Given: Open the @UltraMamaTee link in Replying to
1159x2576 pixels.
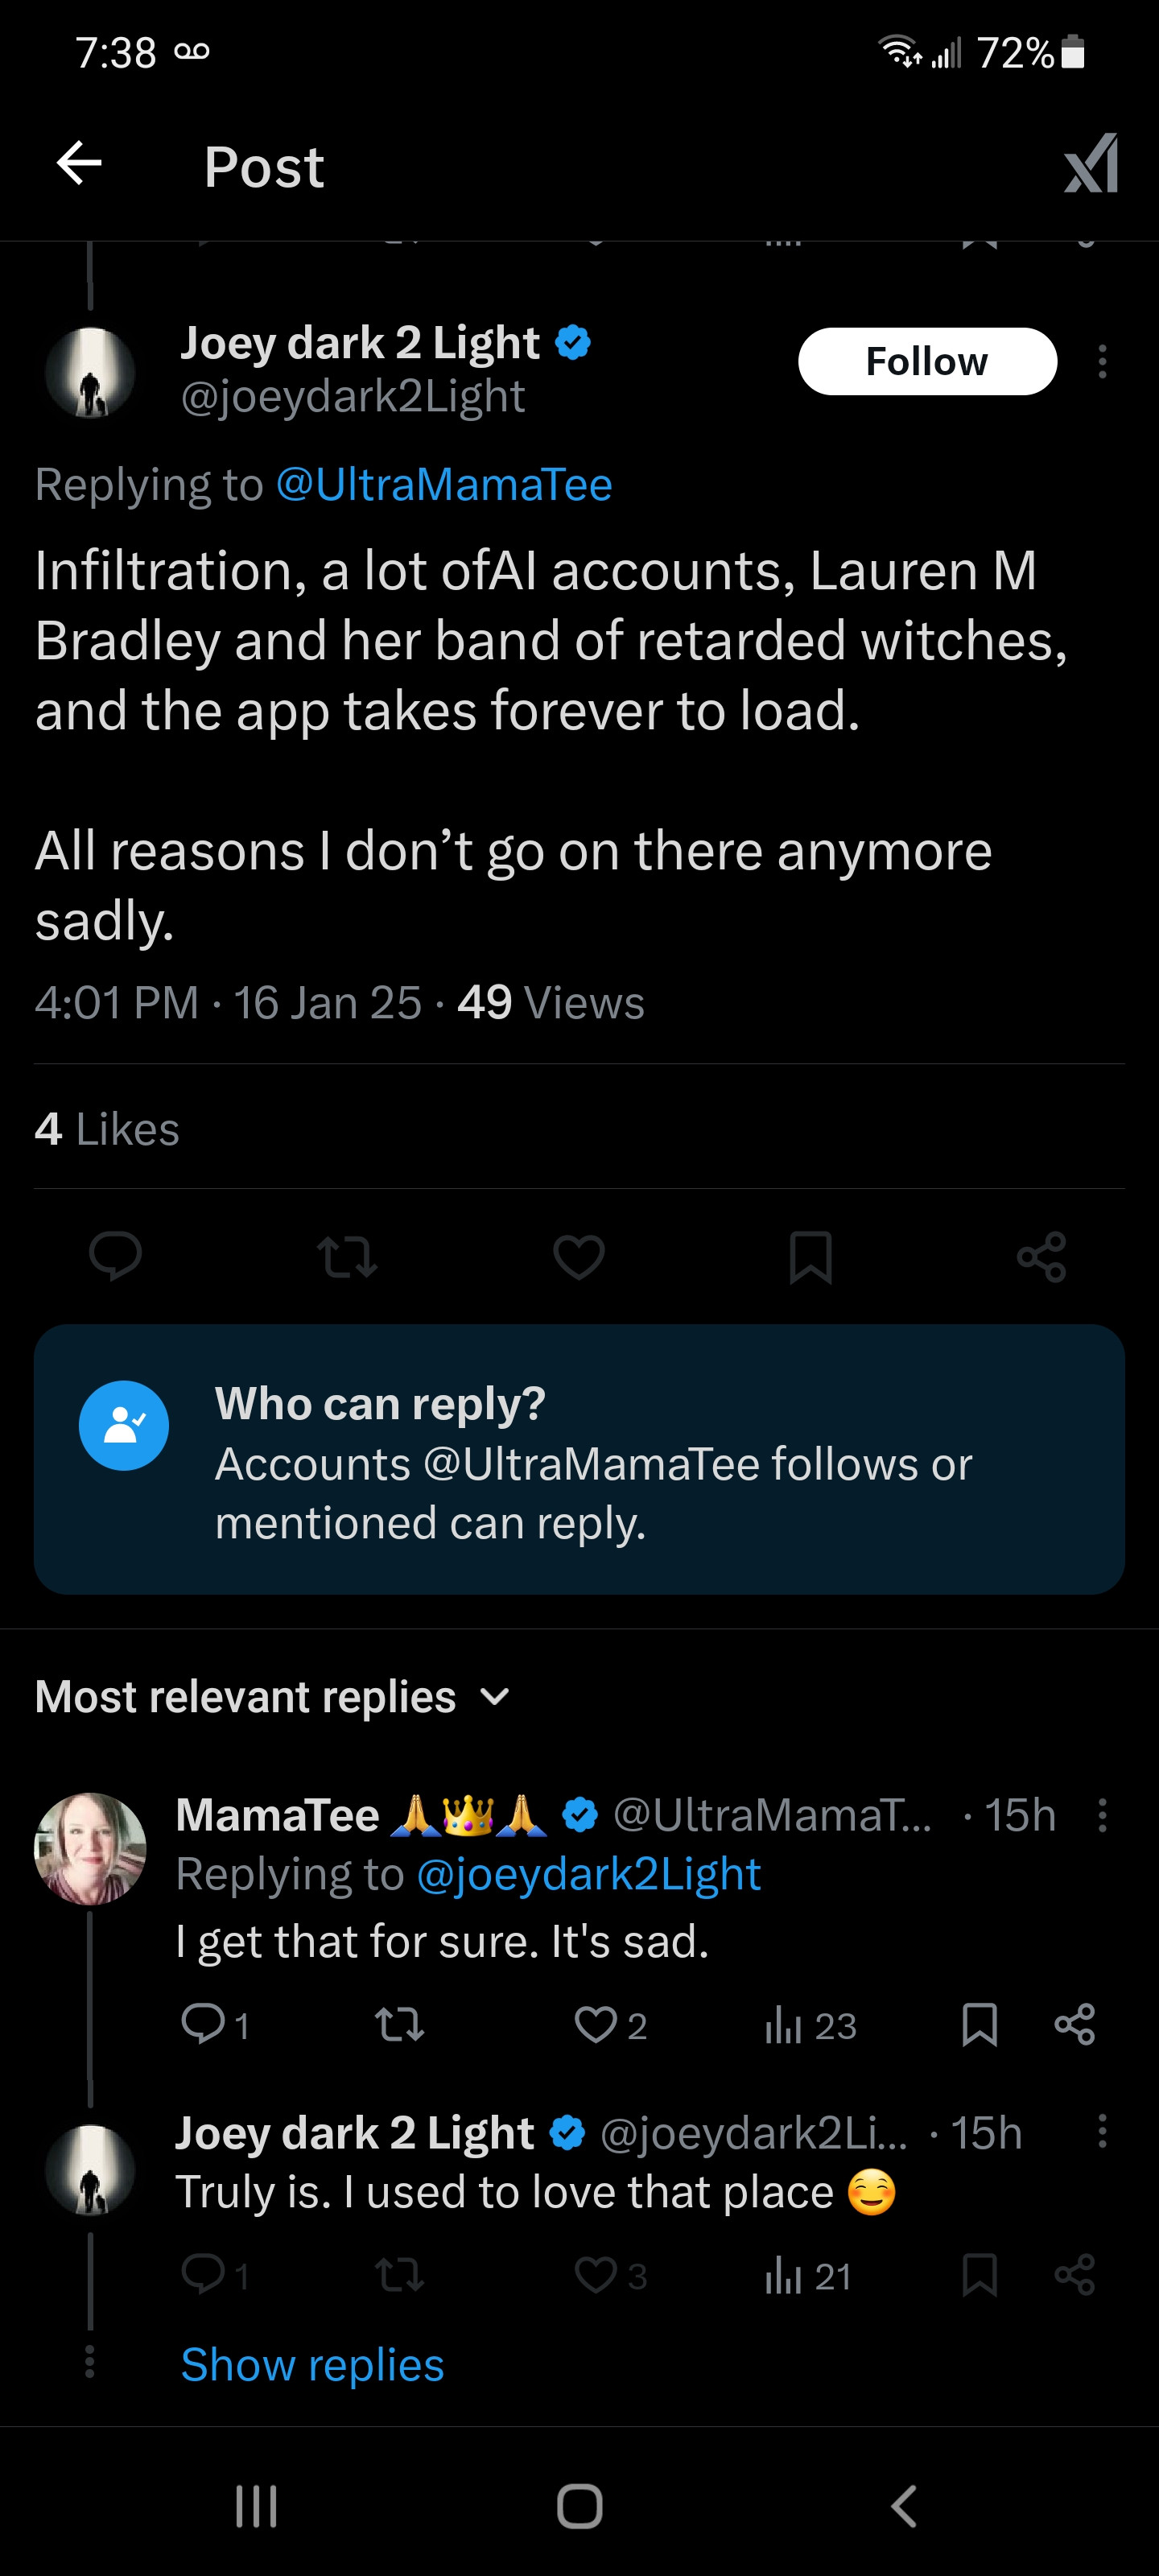Looking at the screenshot, I should [443, 485].
